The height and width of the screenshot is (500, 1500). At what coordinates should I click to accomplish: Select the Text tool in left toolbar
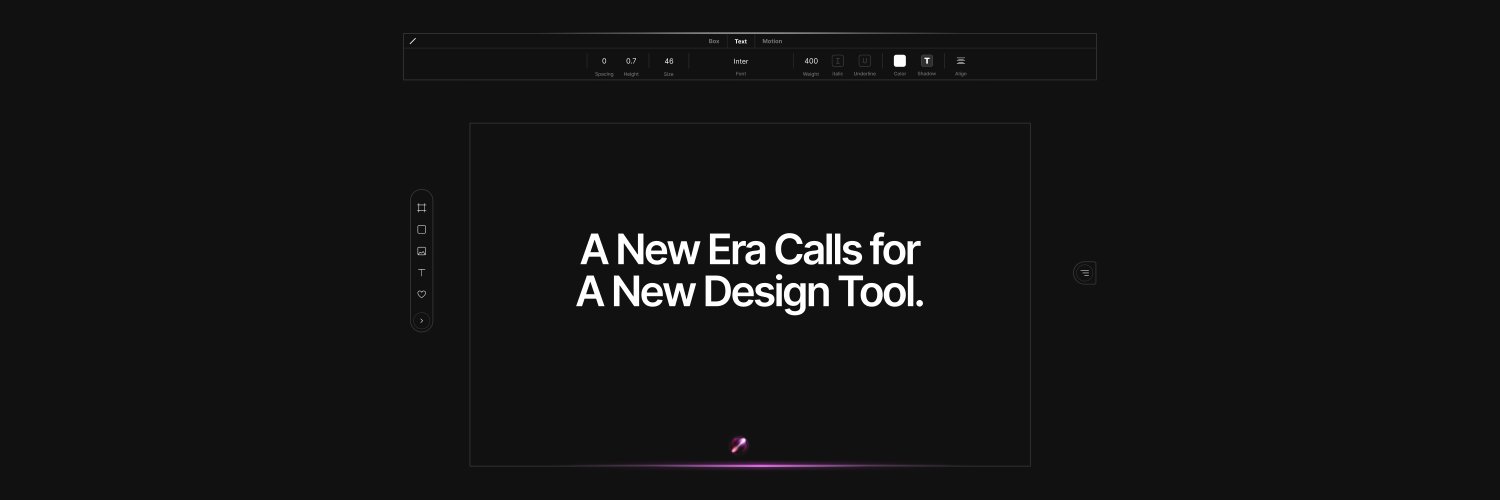tap(421, 272)
